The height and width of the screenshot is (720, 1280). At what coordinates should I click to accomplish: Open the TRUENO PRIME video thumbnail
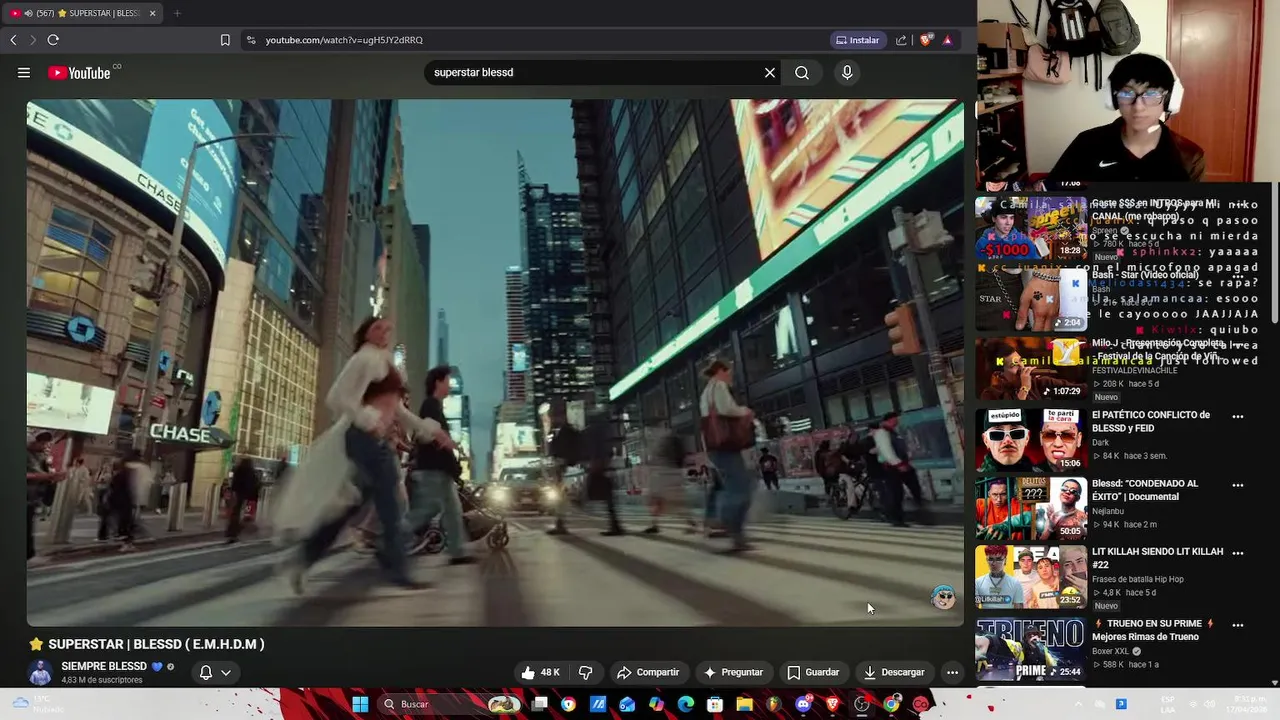pyautogui.click(x=1031, y=648)
